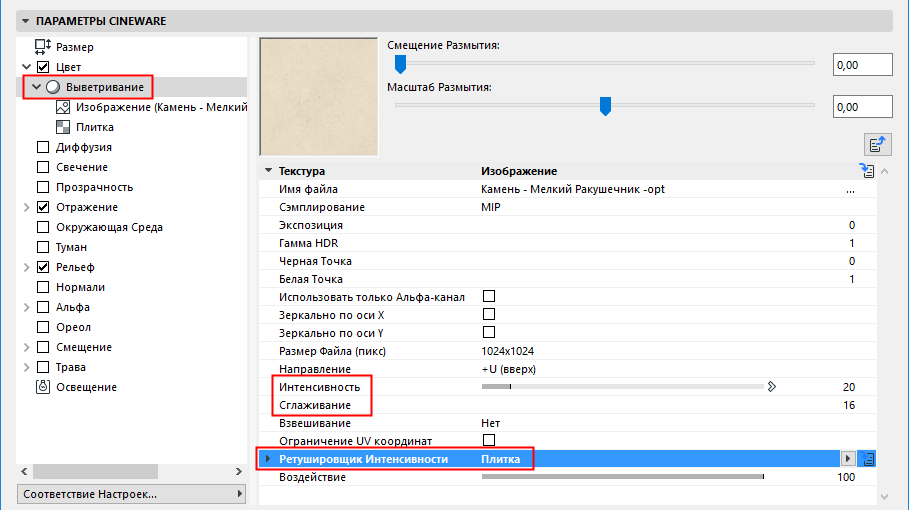The height and width of the screenshot is (510, 909).
Task: Click the Воздействие slider bar
Action: pyautogui.click(x=623, y=476)
